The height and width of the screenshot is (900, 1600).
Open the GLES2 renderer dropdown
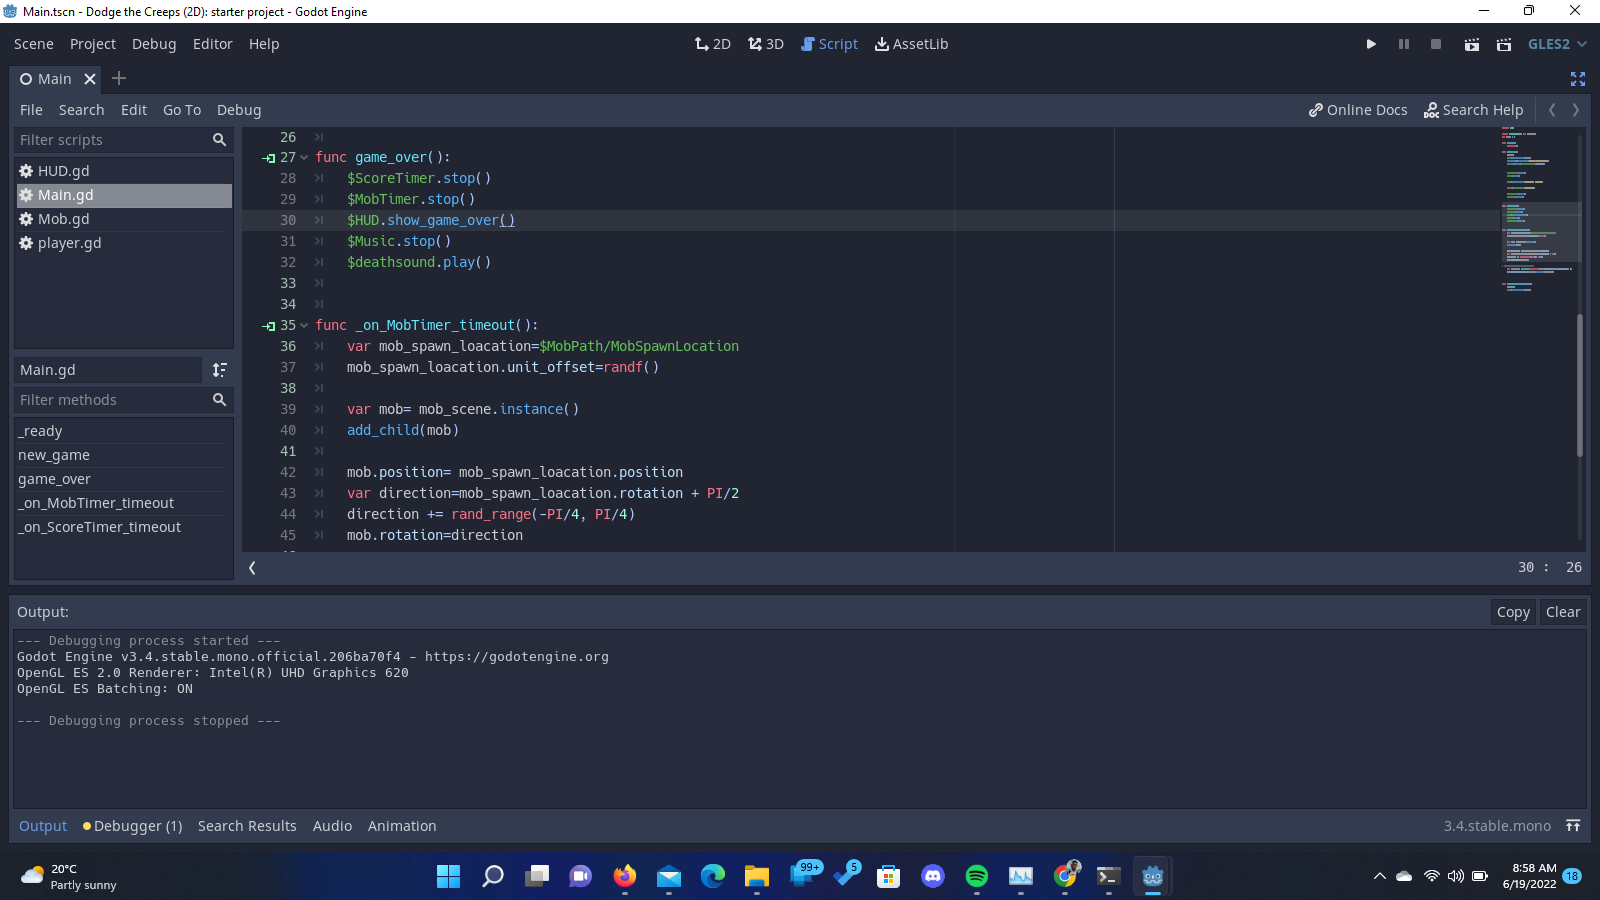click(x=1557, y=44)
